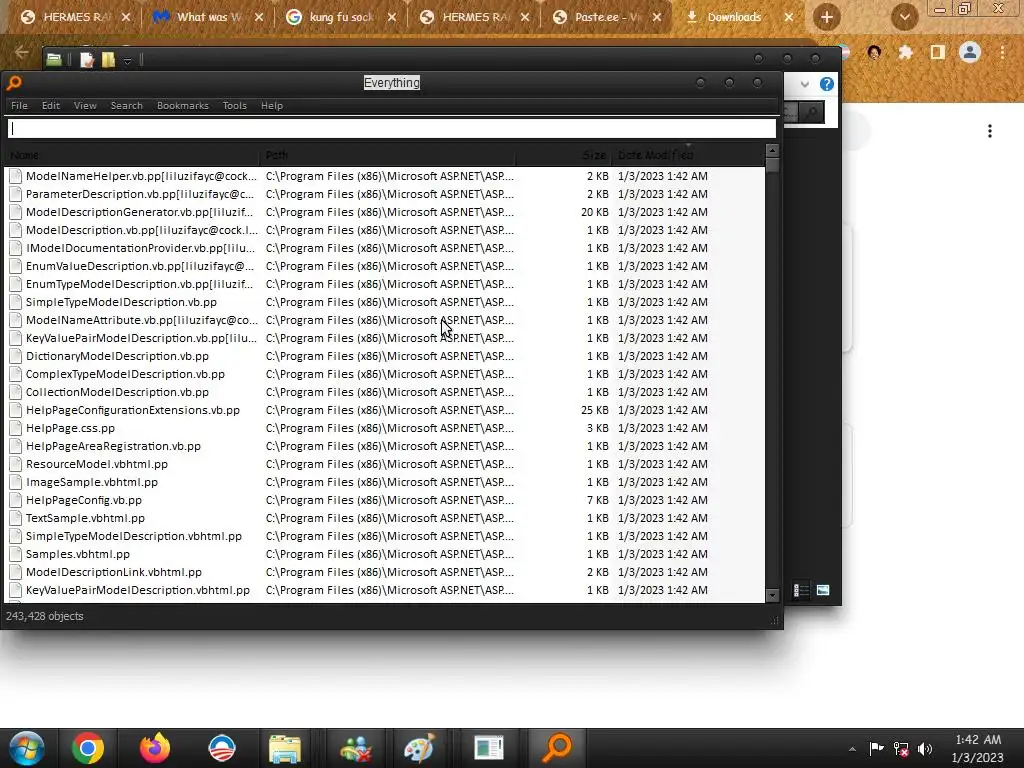
Task: Click the file icon next to ImageSample.vbhtml.pp
Action: 15,482
